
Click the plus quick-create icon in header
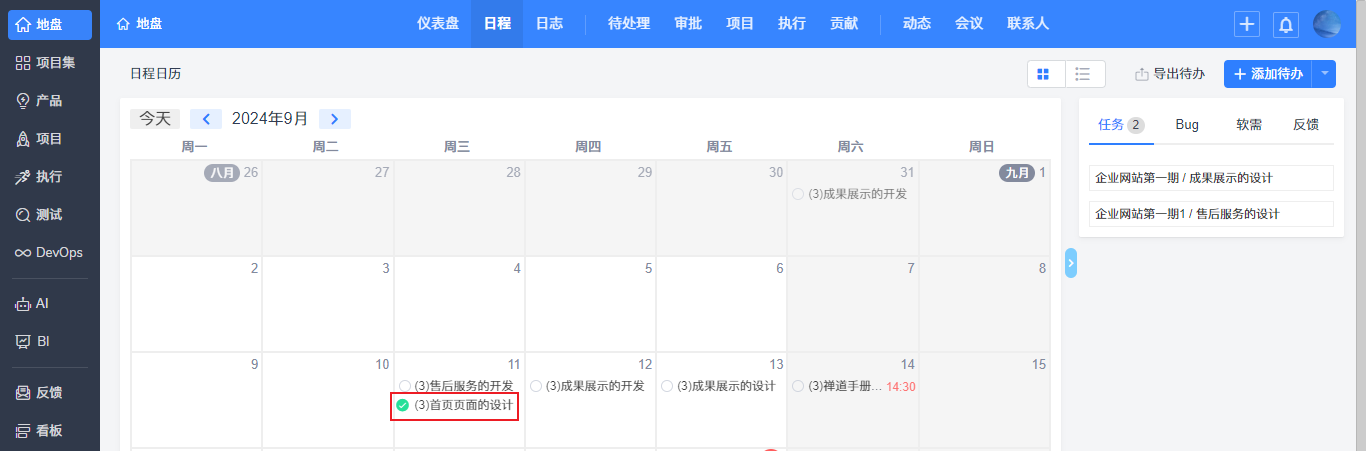click(x=1247, y=24)
